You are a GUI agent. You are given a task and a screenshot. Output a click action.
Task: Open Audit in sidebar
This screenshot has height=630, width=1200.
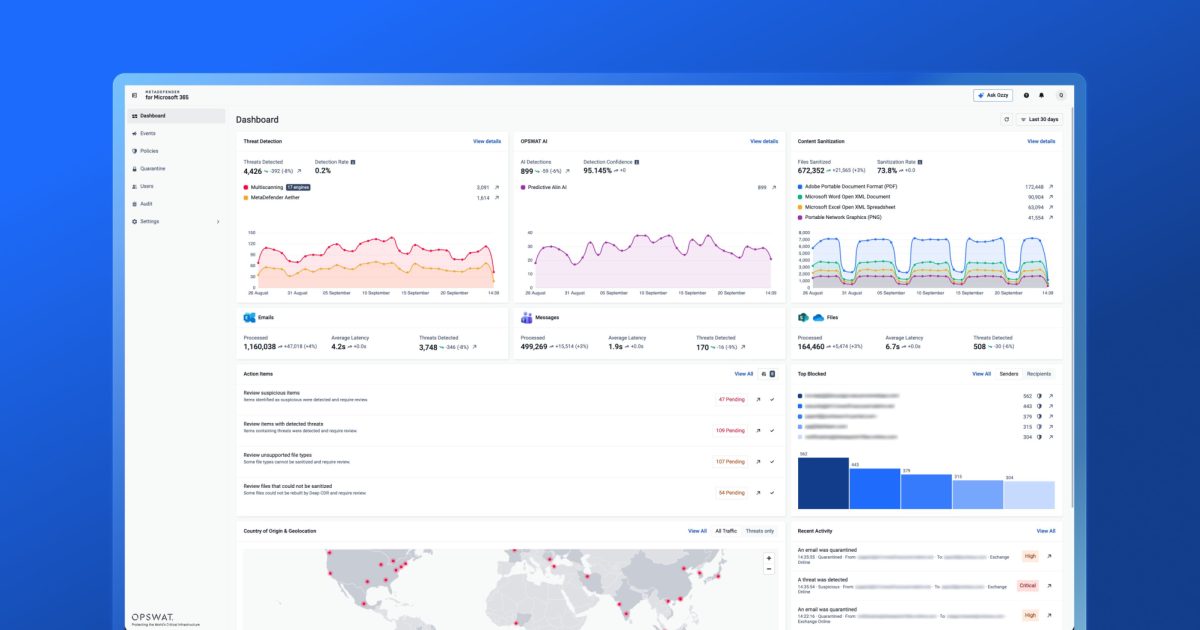click(x=176, y=203)
